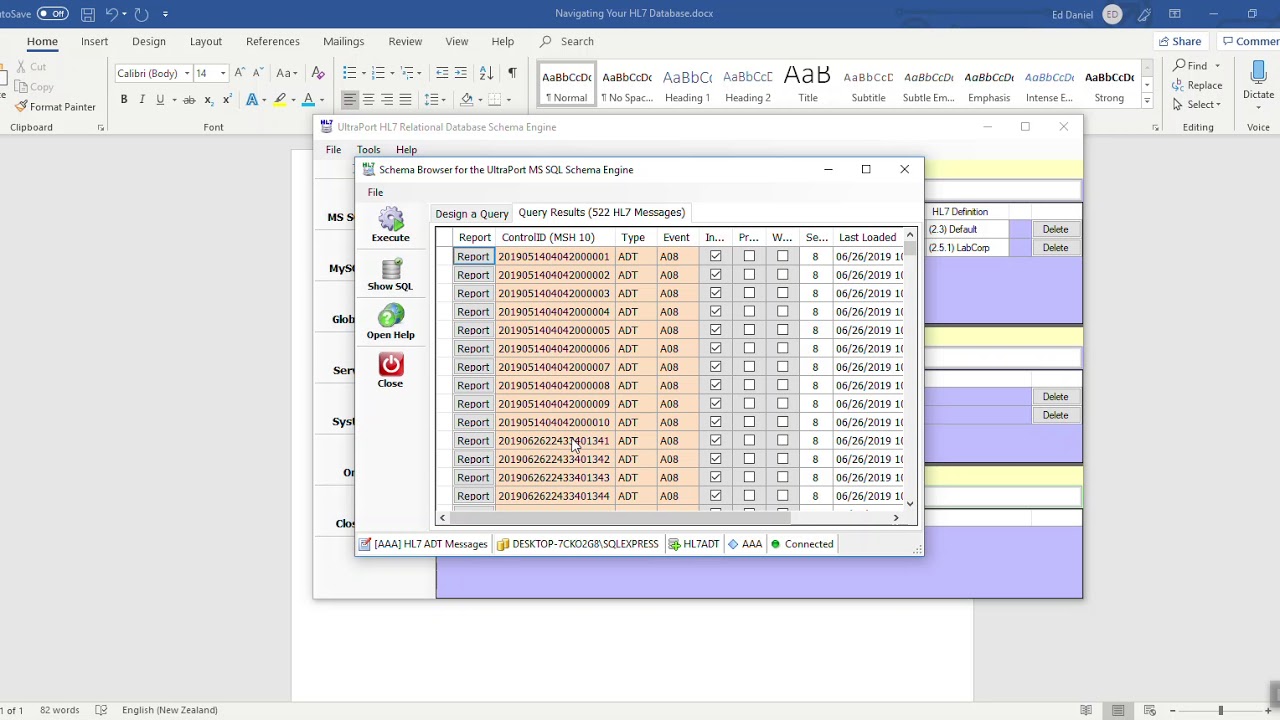Check W... checkbox for ControlID ending 0009
The height and width of the screenshot is (720, 1280).
pos(782,404)
